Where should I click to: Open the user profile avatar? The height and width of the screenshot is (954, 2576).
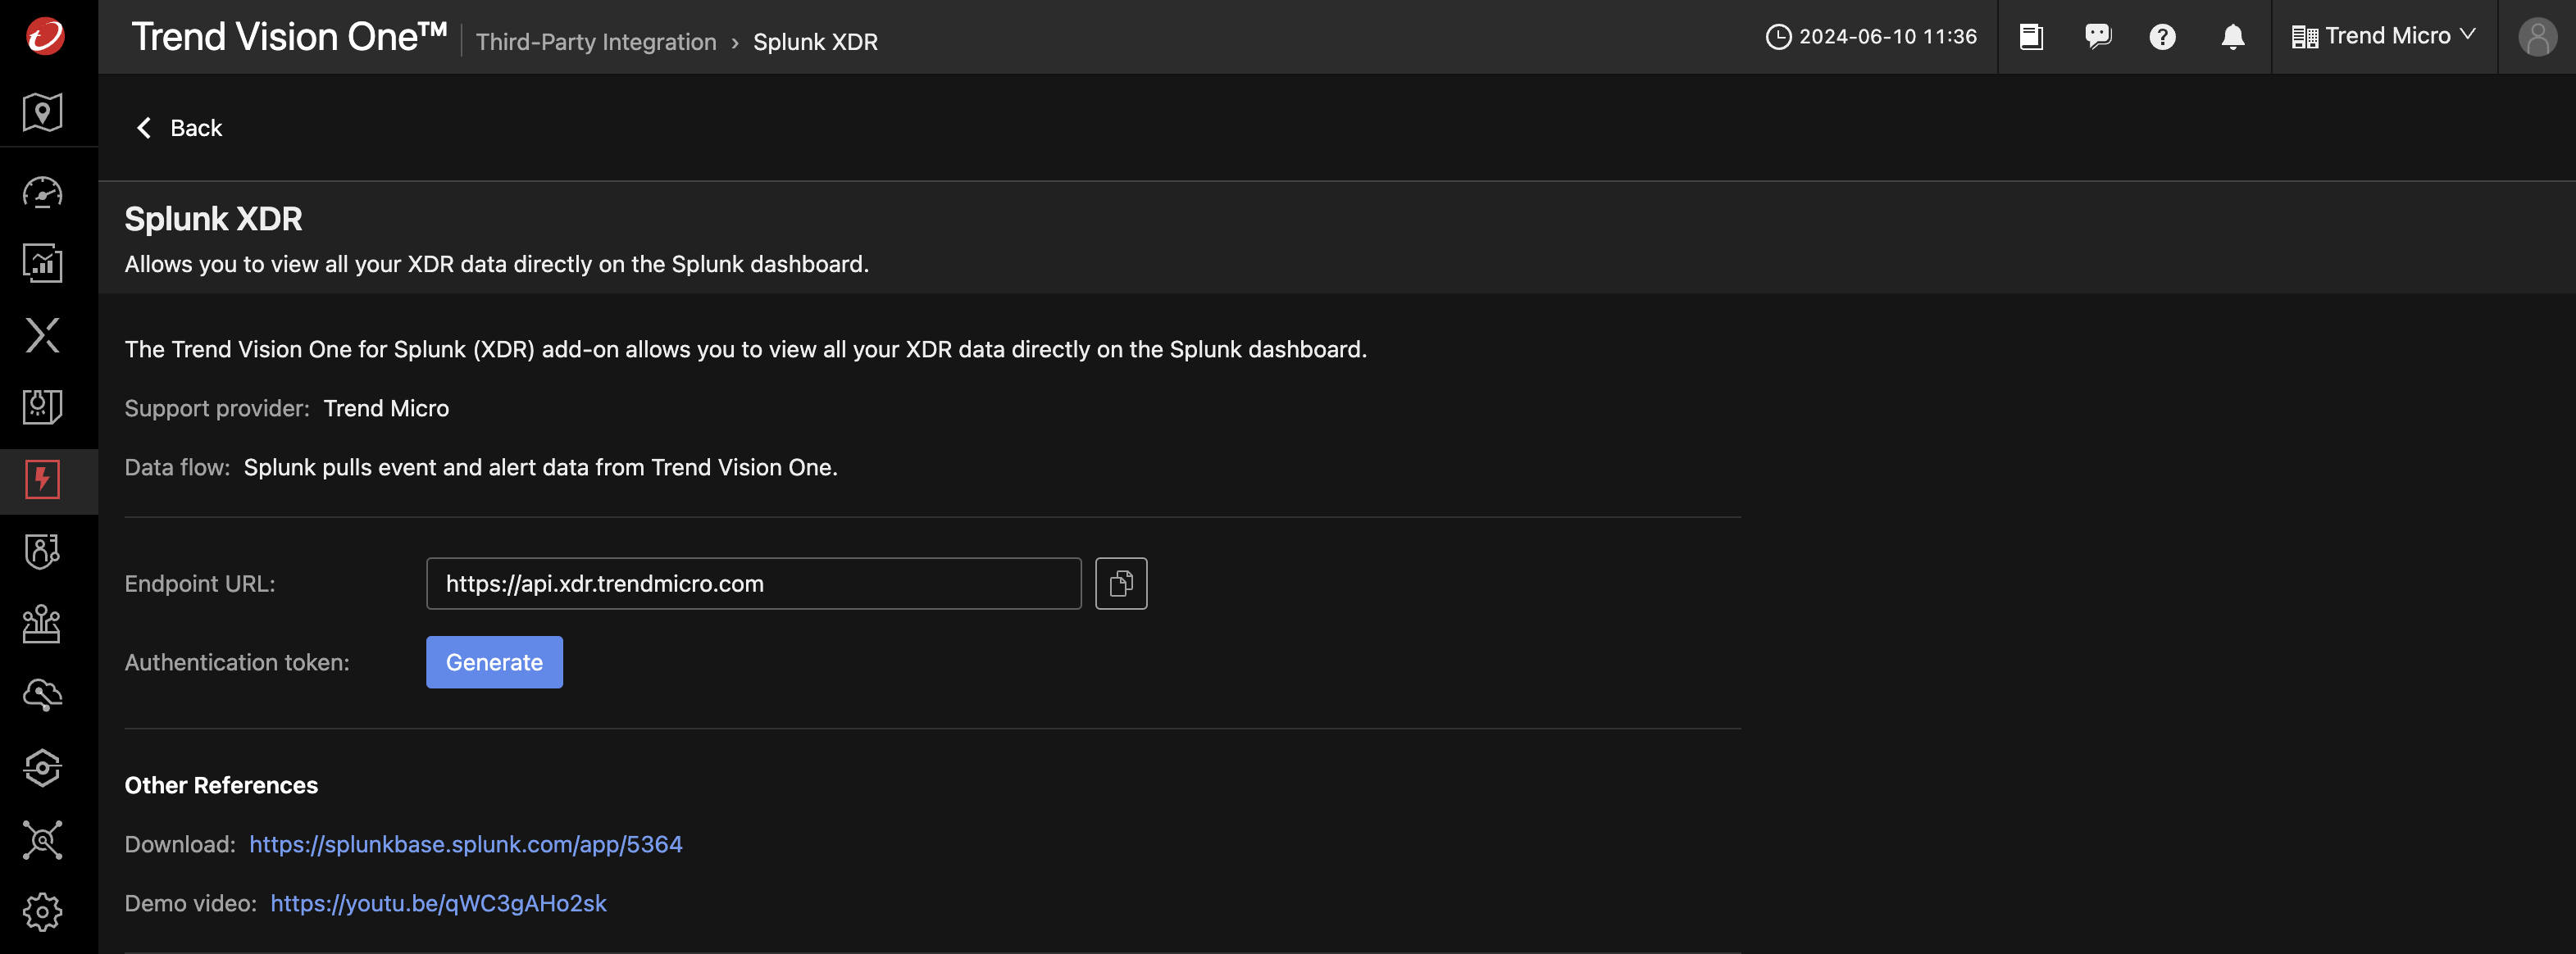click(2537, 37)
